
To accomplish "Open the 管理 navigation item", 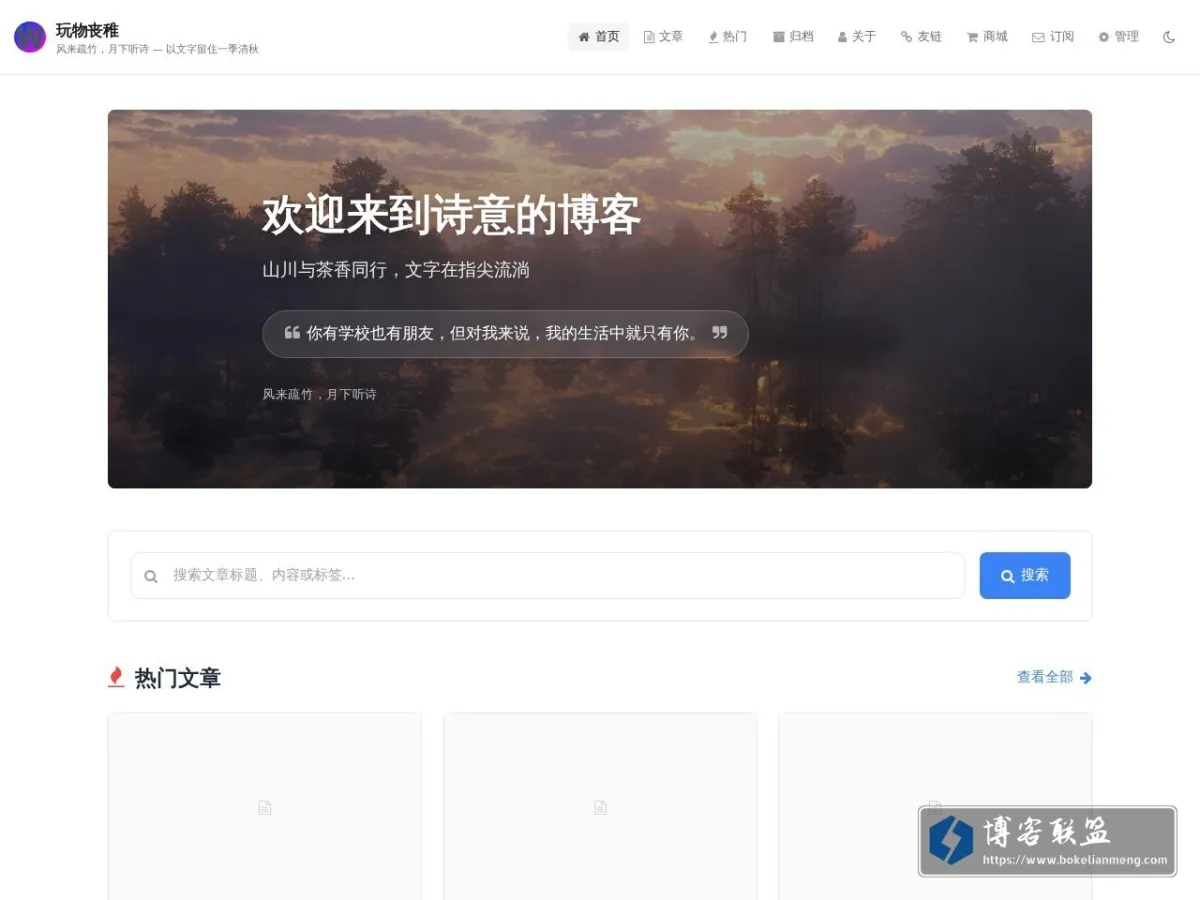I will click(1118, 37).
